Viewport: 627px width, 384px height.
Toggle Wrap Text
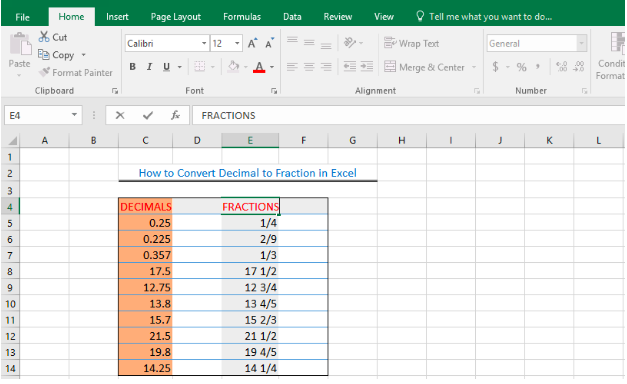(x=411, y=43)
